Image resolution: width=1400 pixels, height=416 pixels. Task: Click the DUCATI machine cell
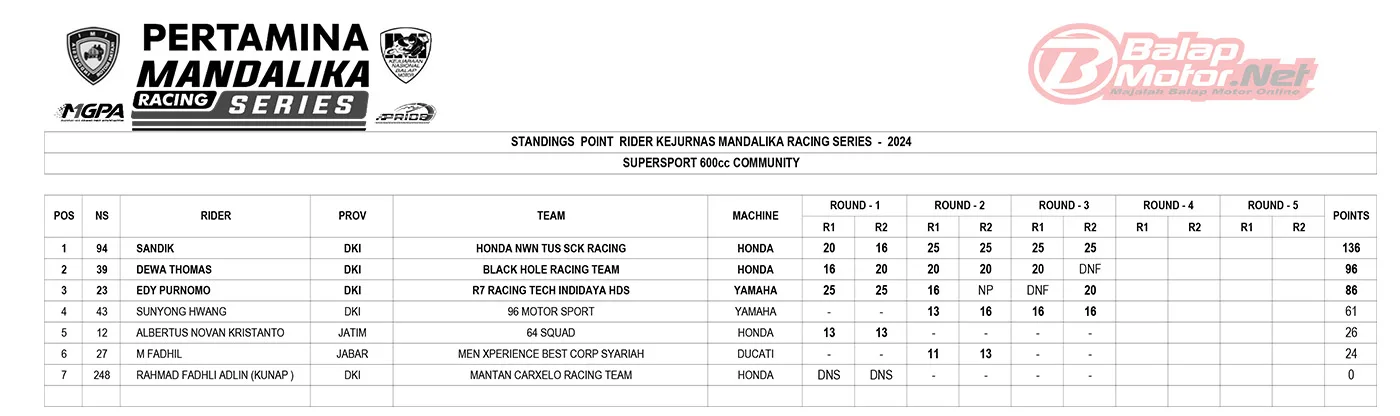click(x=755, y=353)
